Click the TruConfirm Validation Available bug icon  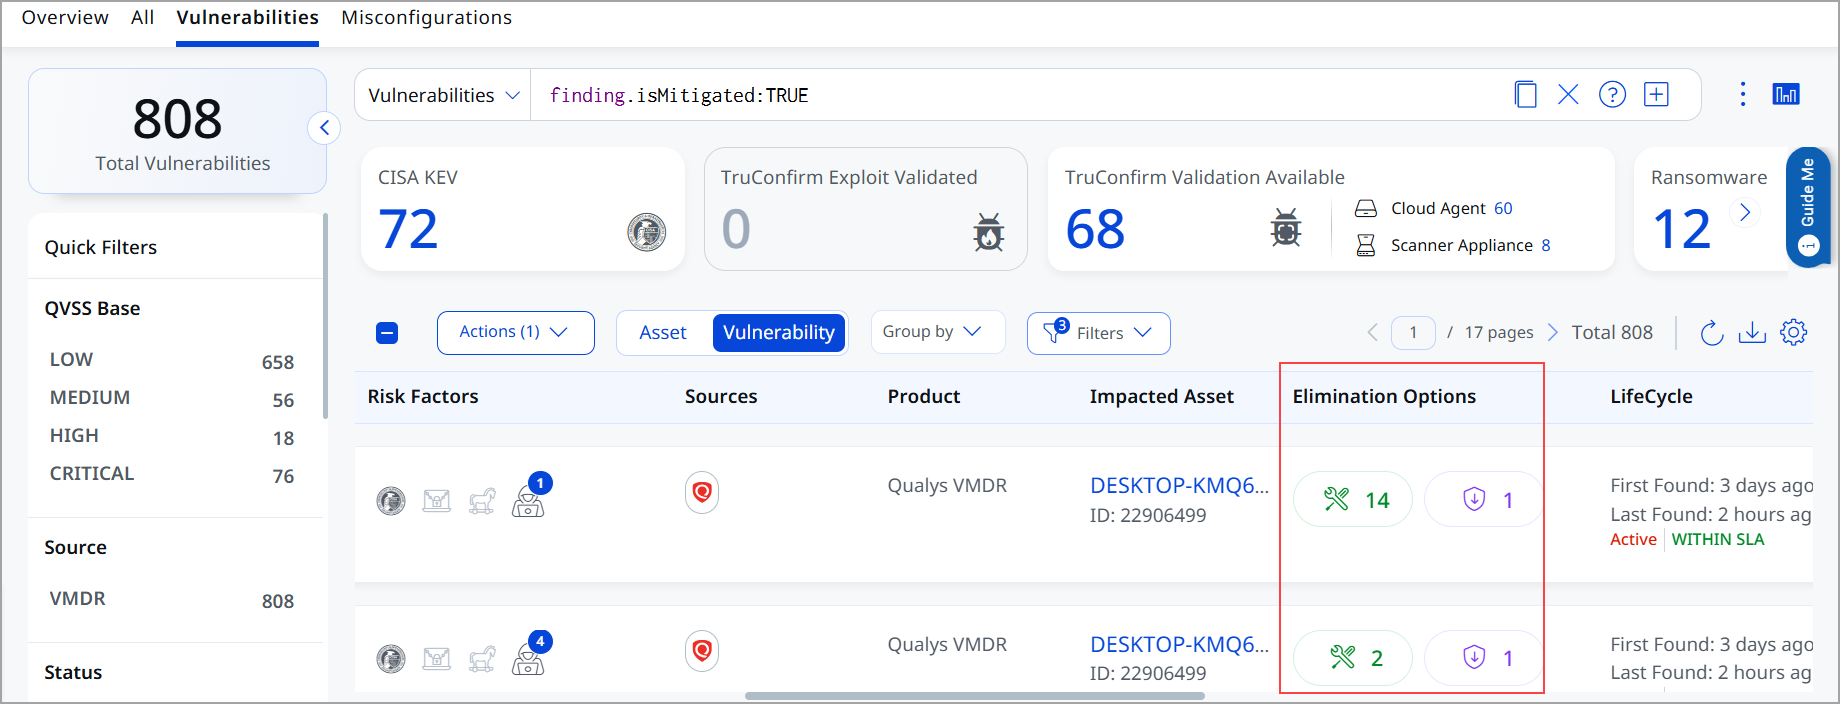pos(1286,228)
